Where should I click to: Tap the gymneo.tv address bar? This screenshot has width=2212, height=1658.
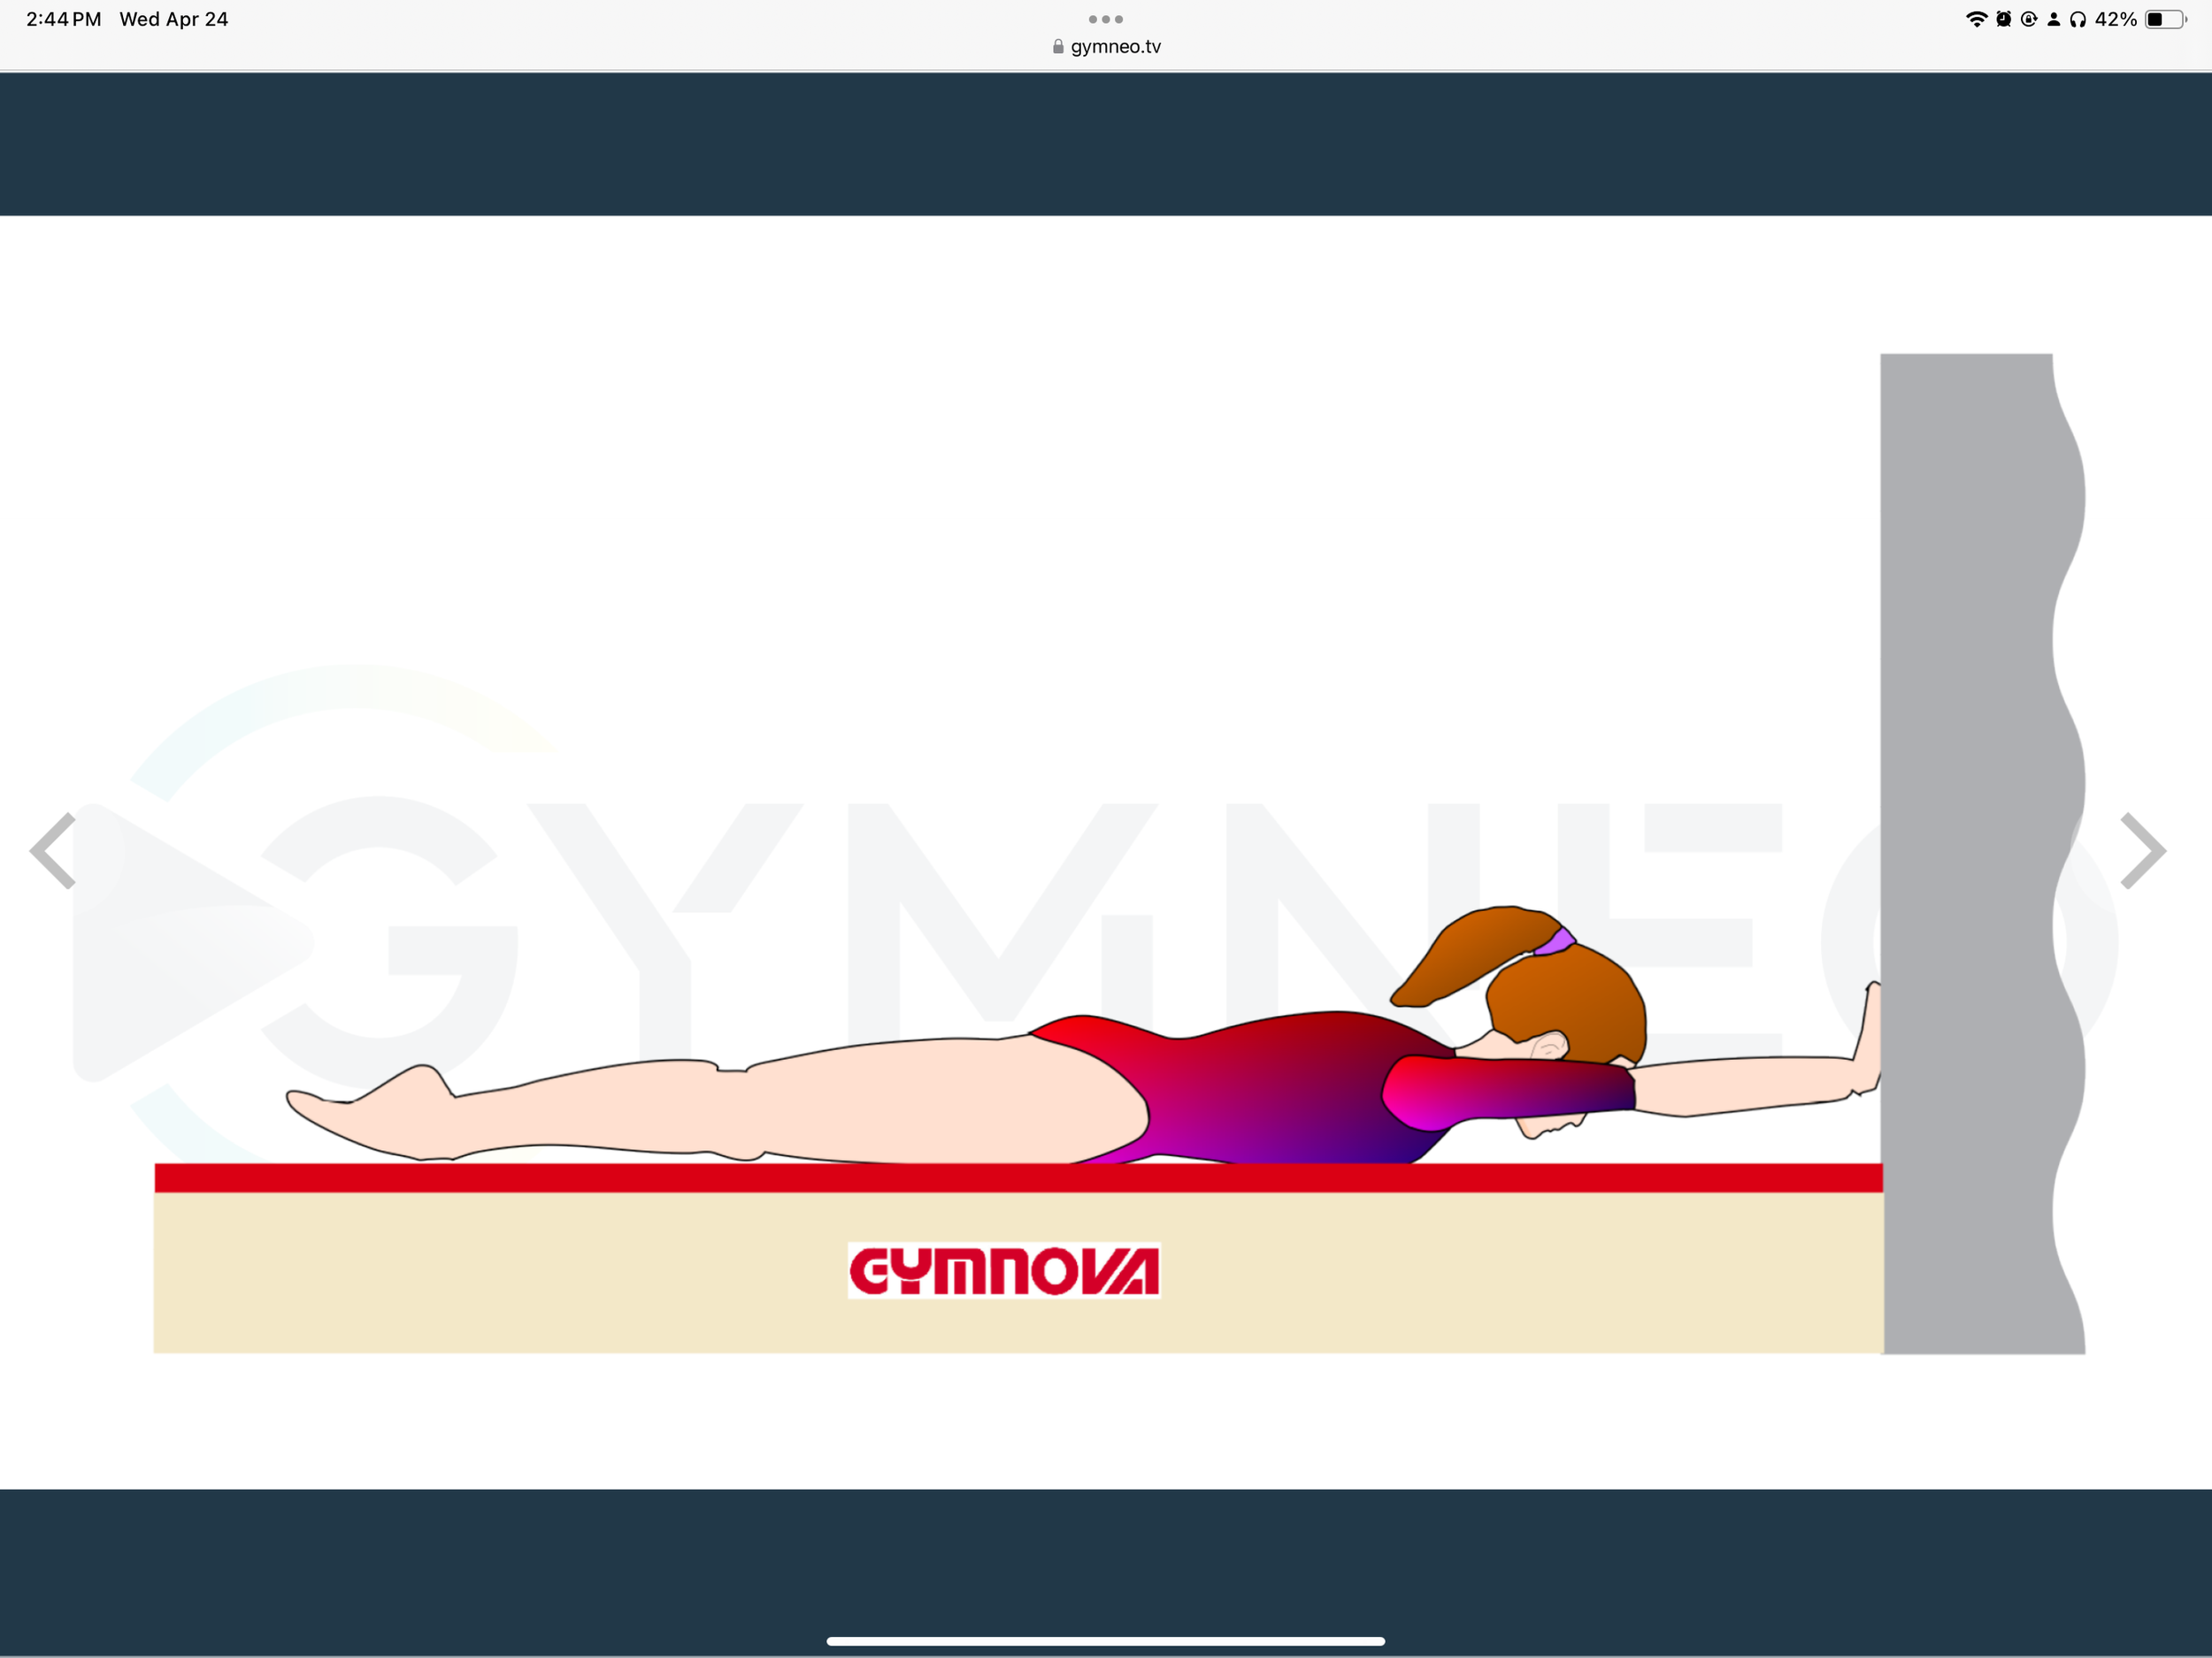1115,47
